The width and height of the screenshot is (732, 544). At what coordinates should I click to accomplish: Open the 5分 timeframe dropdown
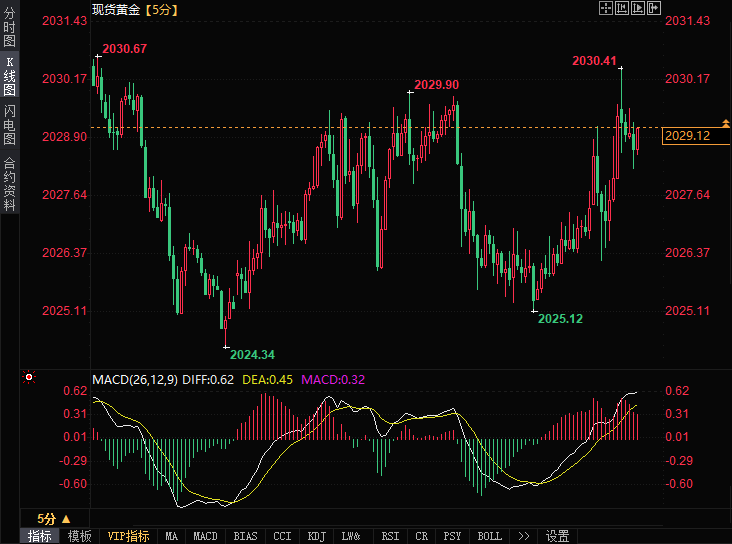click(x=53, y=519)
